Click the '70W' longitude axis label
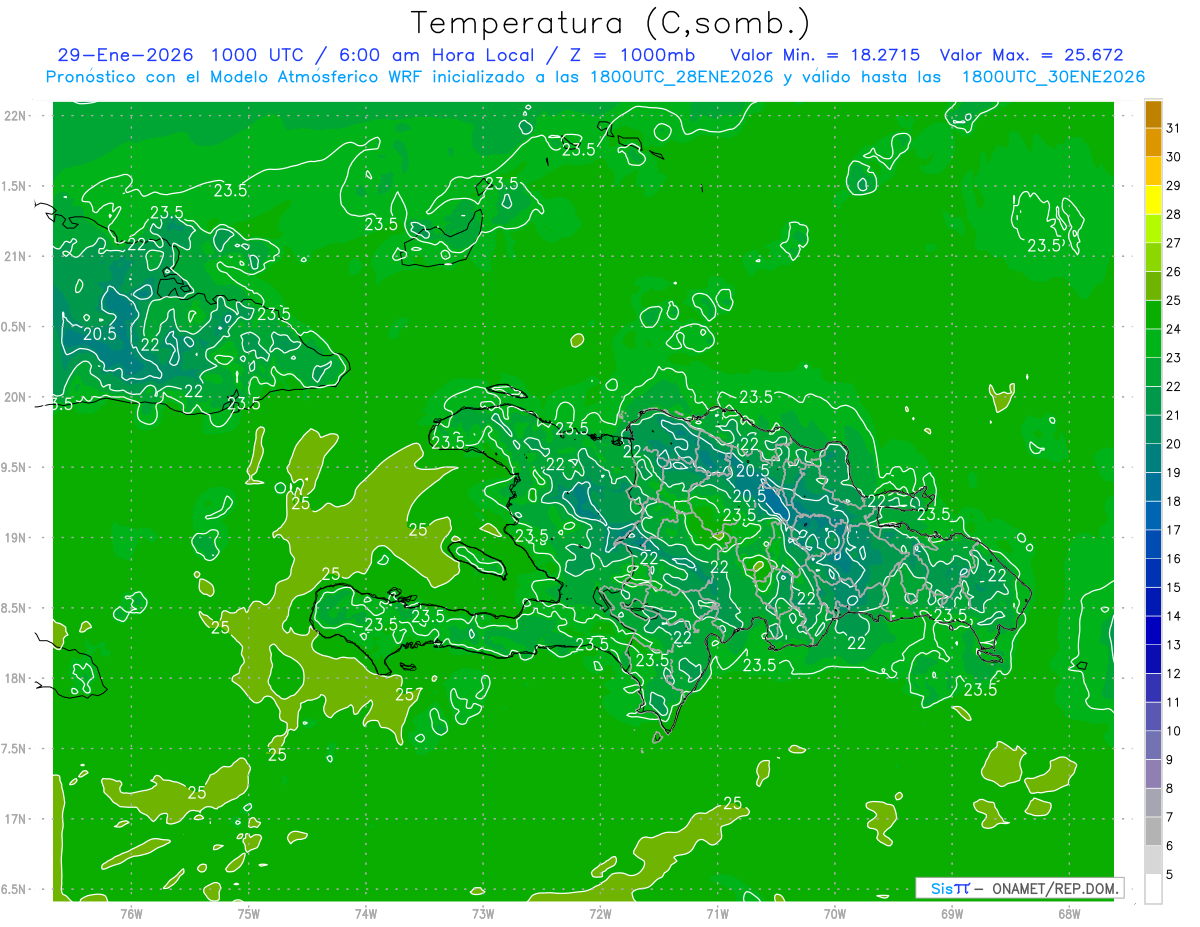Image resolution: width=1200 pixels, height=927 pixels. [835, 913]
